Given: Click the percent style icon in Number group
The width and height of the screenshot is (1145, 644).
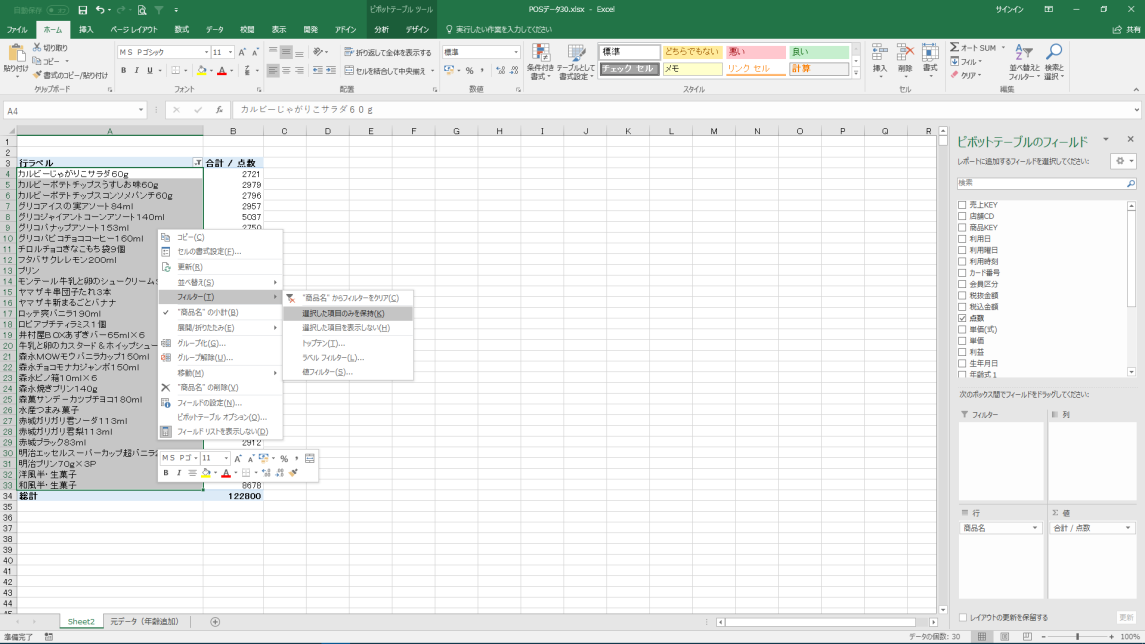Looking at the screenshot, I should click(x=470, y=71).
